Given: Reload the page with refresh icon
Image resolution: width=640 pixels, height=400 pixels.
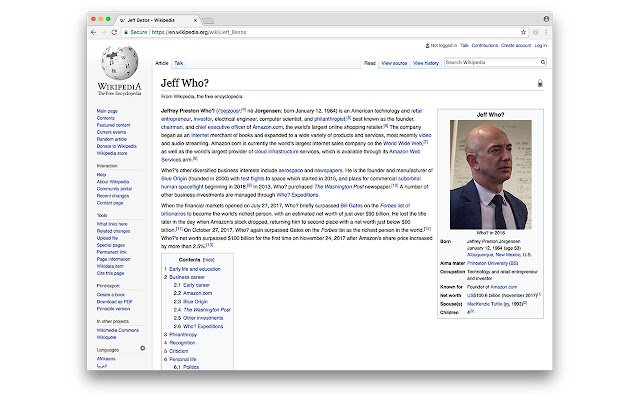Looking at the screenshot, I should pyautogui.click(x=114, y=32).
